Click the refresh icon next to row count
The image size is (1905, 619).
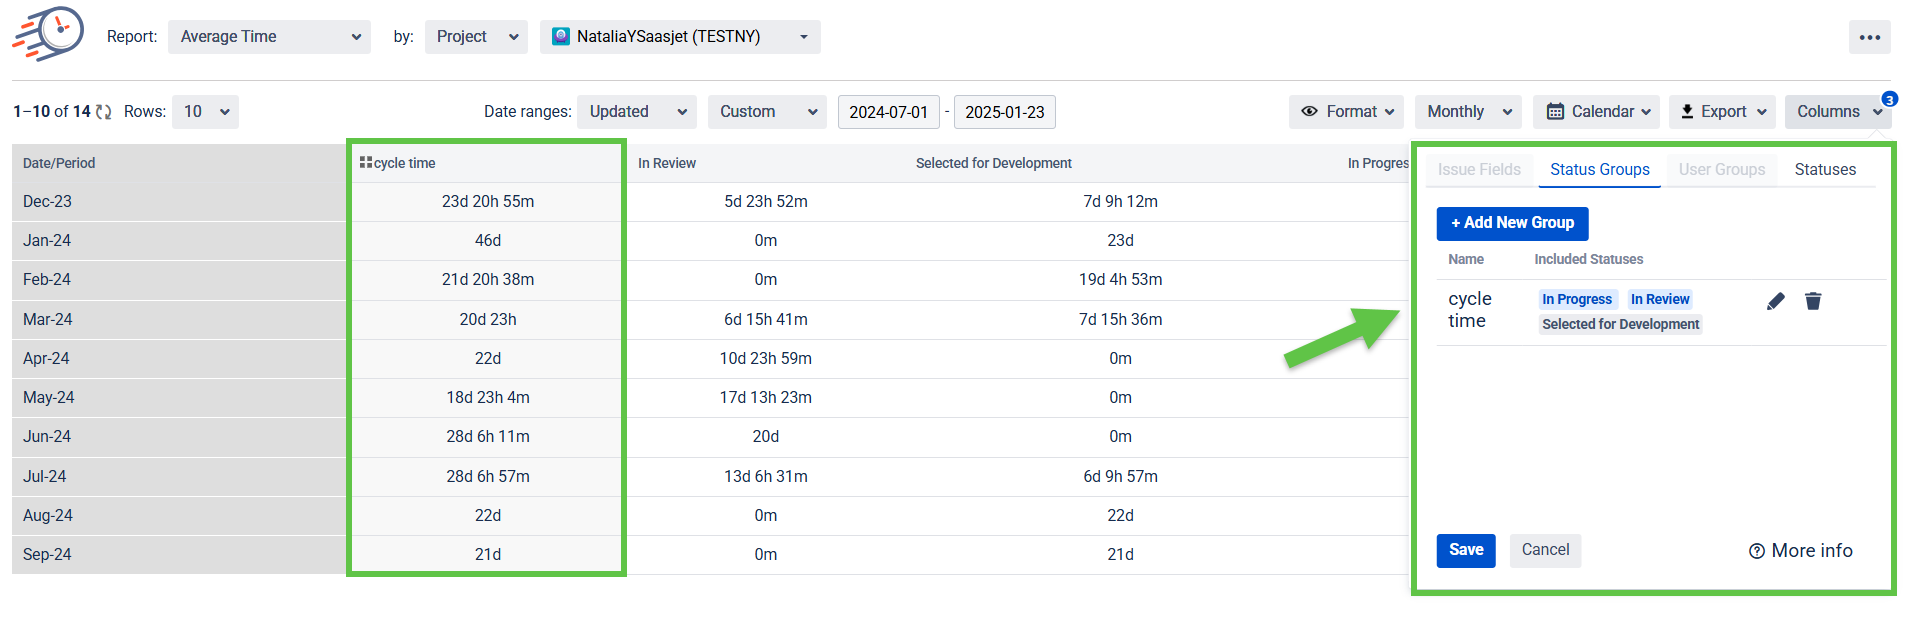104,112
